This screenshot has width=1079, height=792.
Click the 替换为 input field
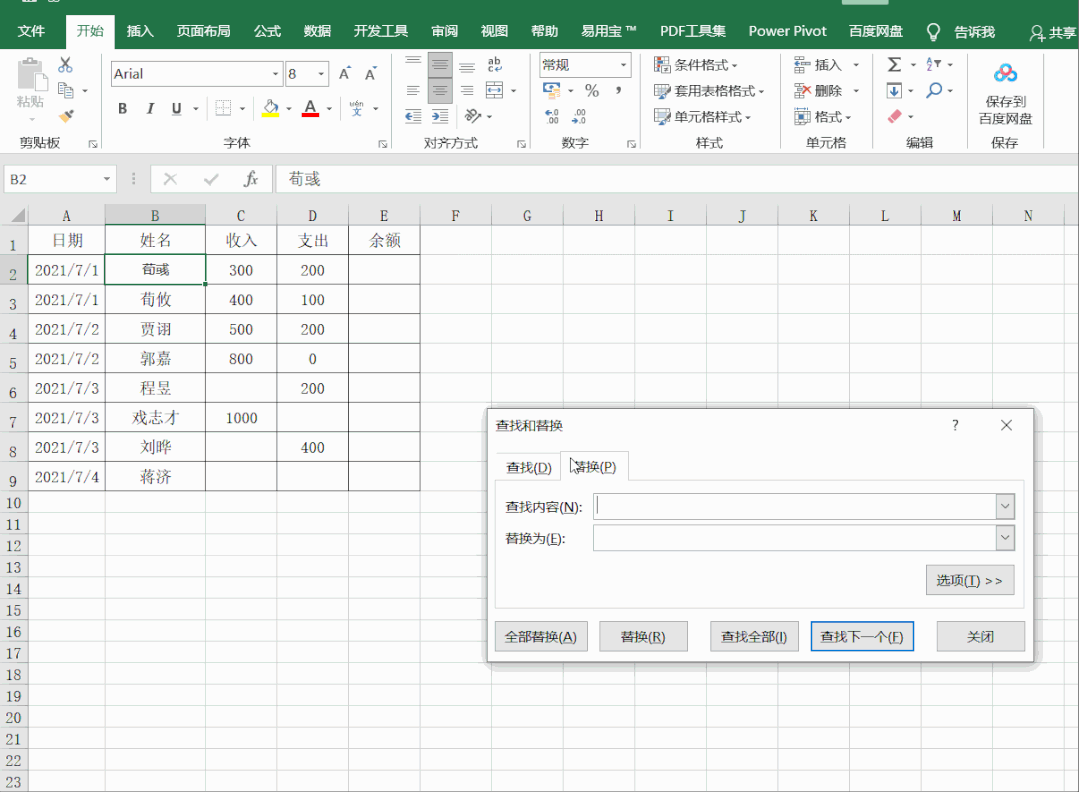tap(794, 539)
